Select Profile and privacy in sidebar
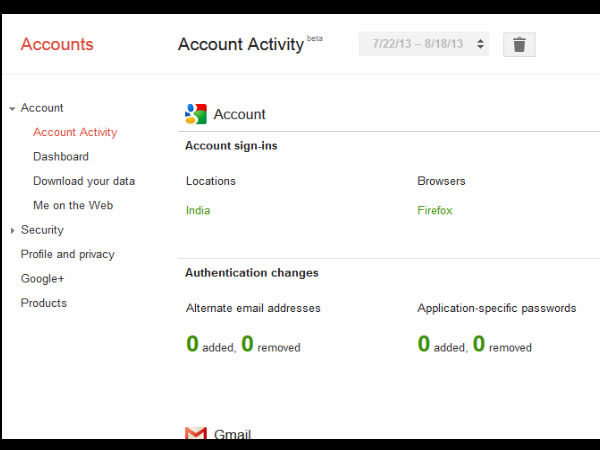This screenshot has height=450, width=600. tap(68, 254)
